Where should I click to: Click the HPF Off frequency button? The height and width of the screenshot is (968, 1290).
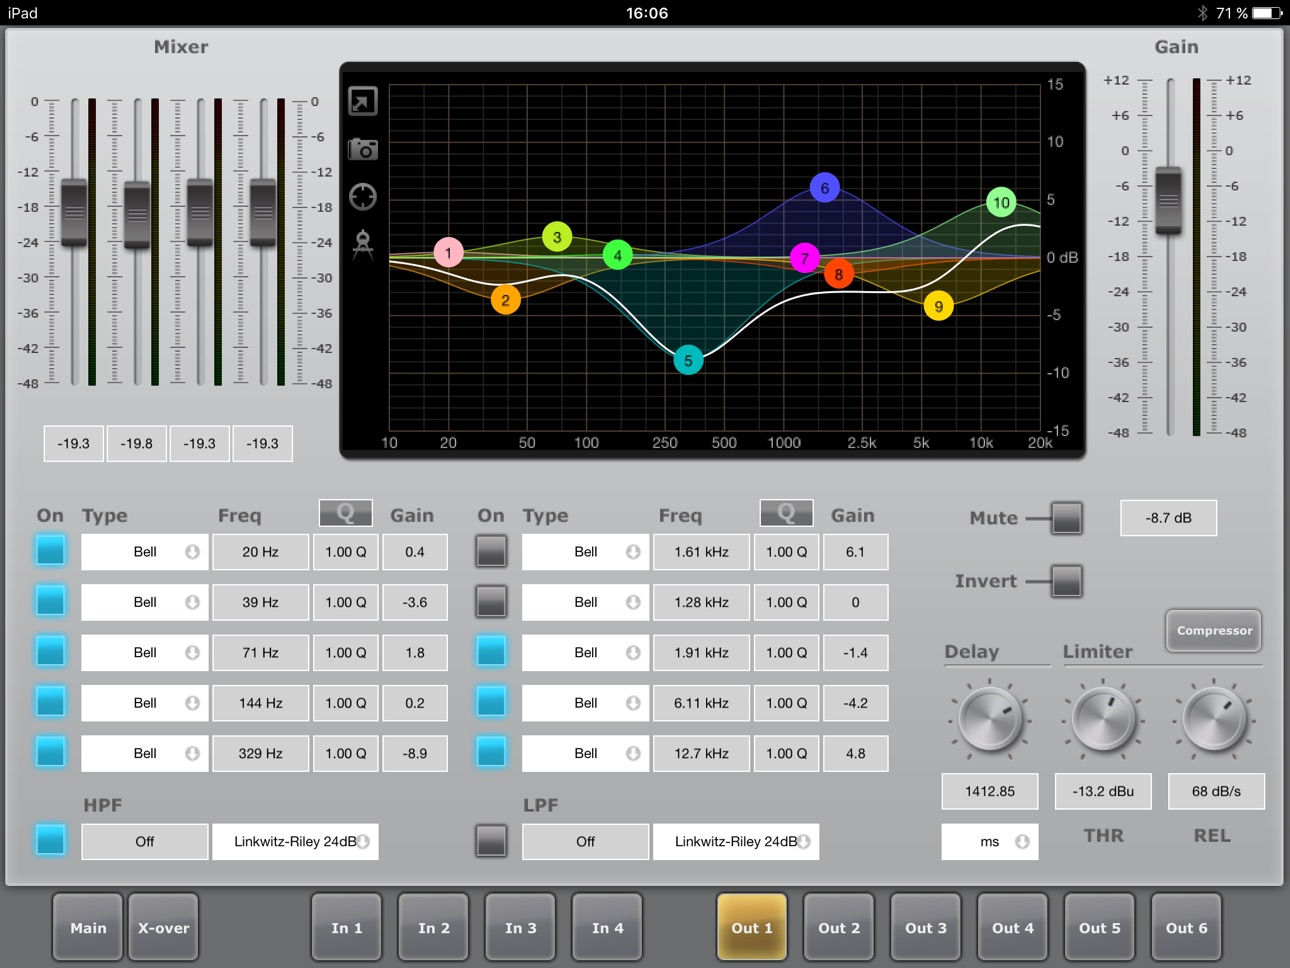[145, 842]
